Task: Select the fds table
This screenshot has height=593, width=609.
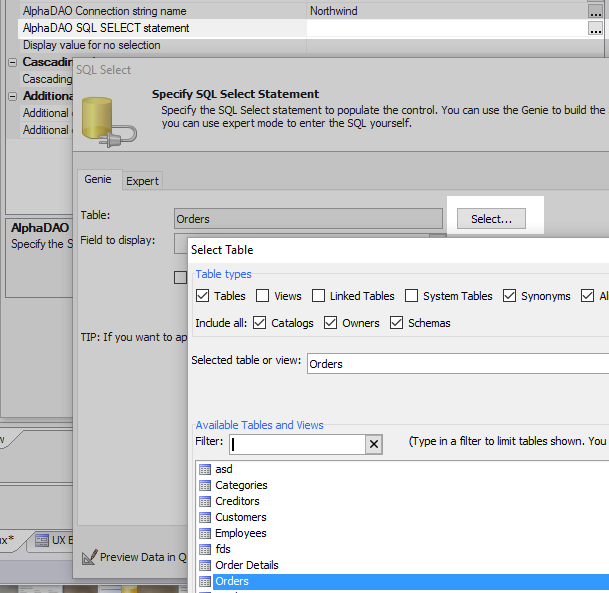Action: [223, 549]
